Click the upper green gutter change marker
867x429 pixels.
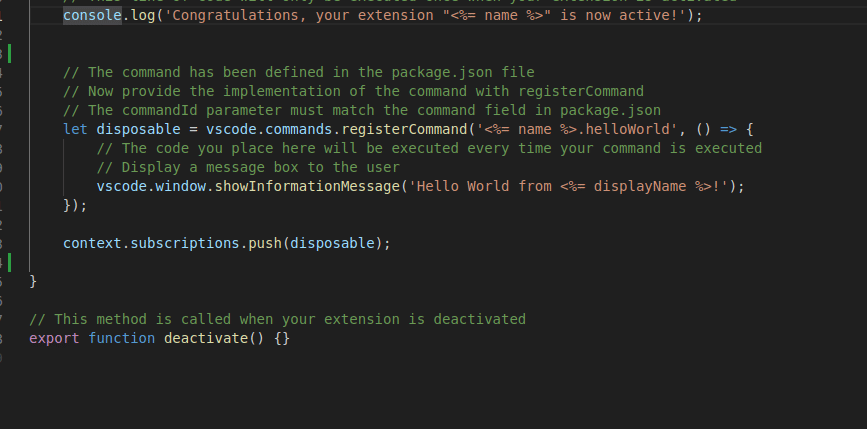point(9,53)
